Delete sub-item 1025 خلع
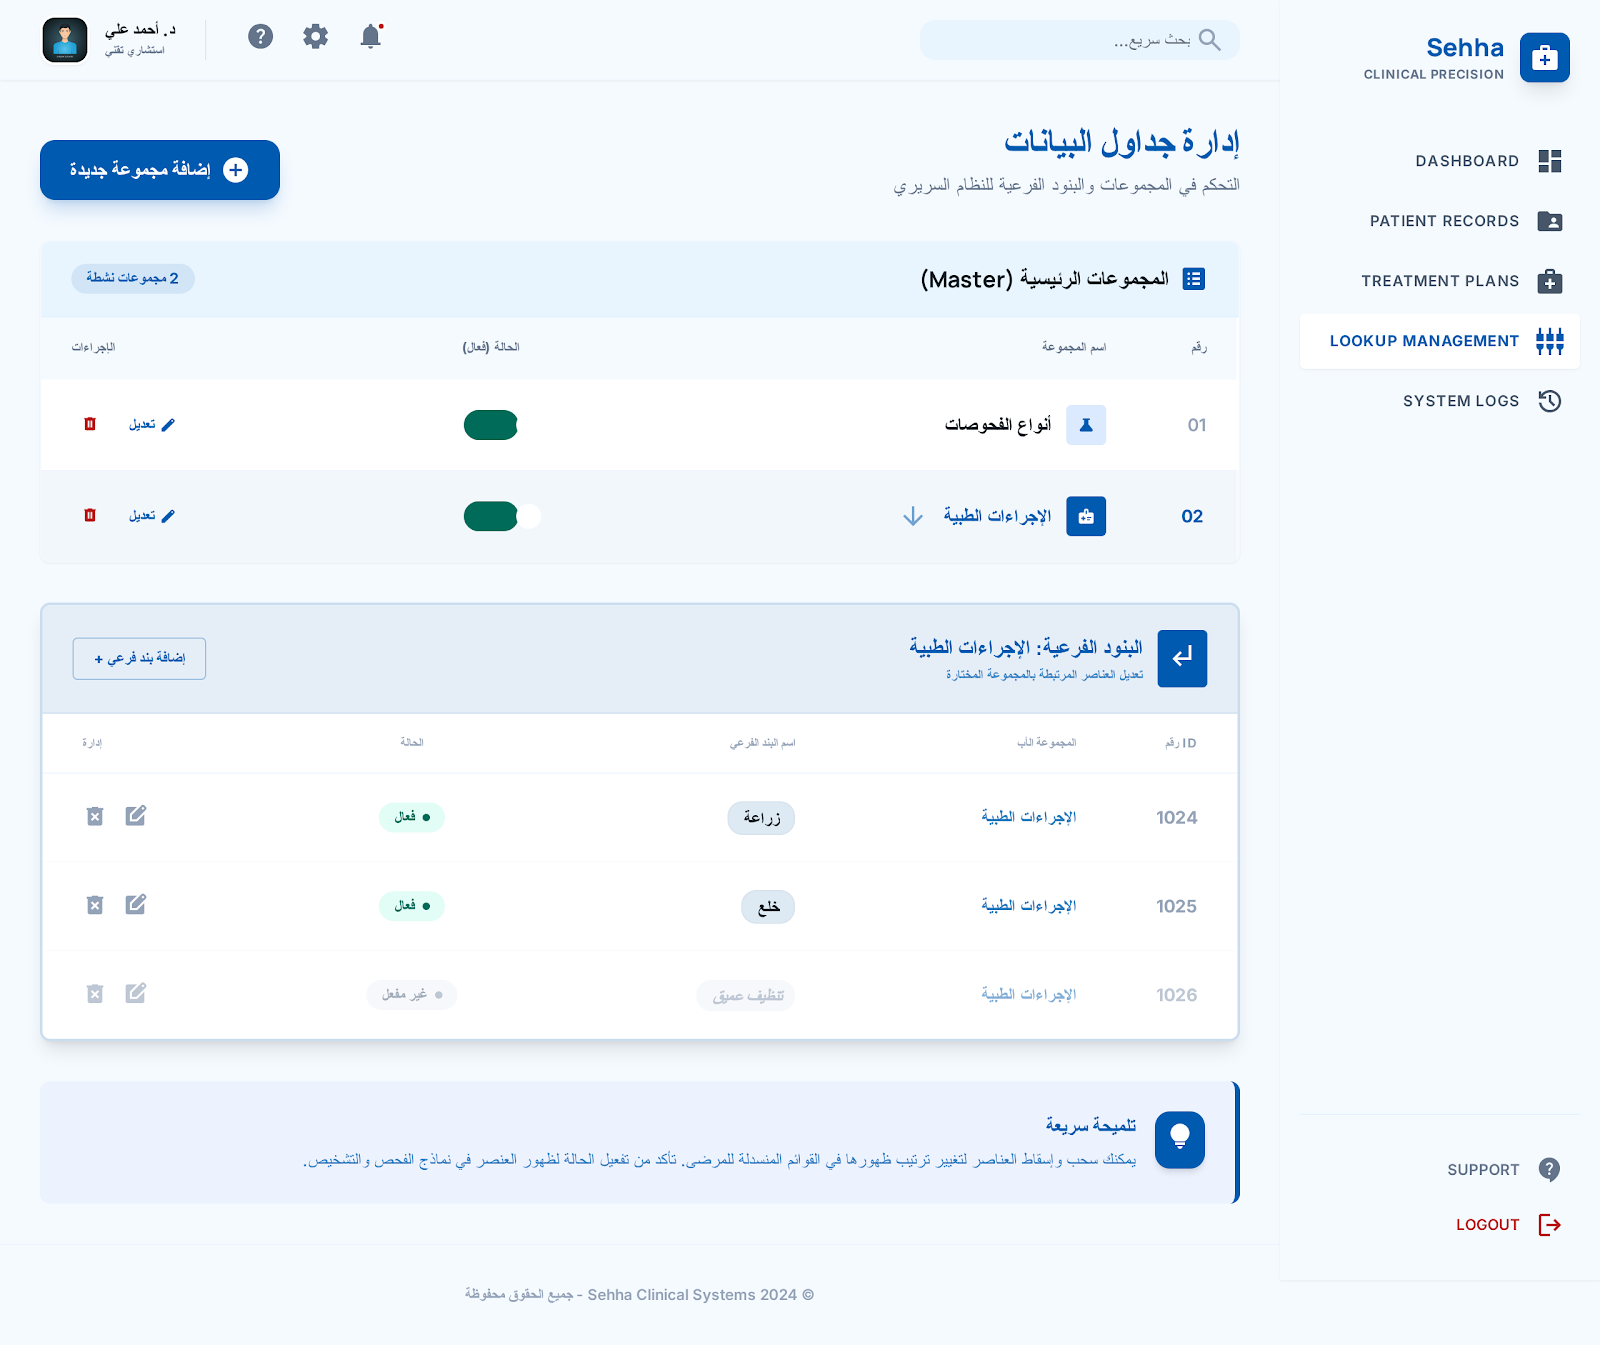The image size is (1600, 1345). (95, 905)
